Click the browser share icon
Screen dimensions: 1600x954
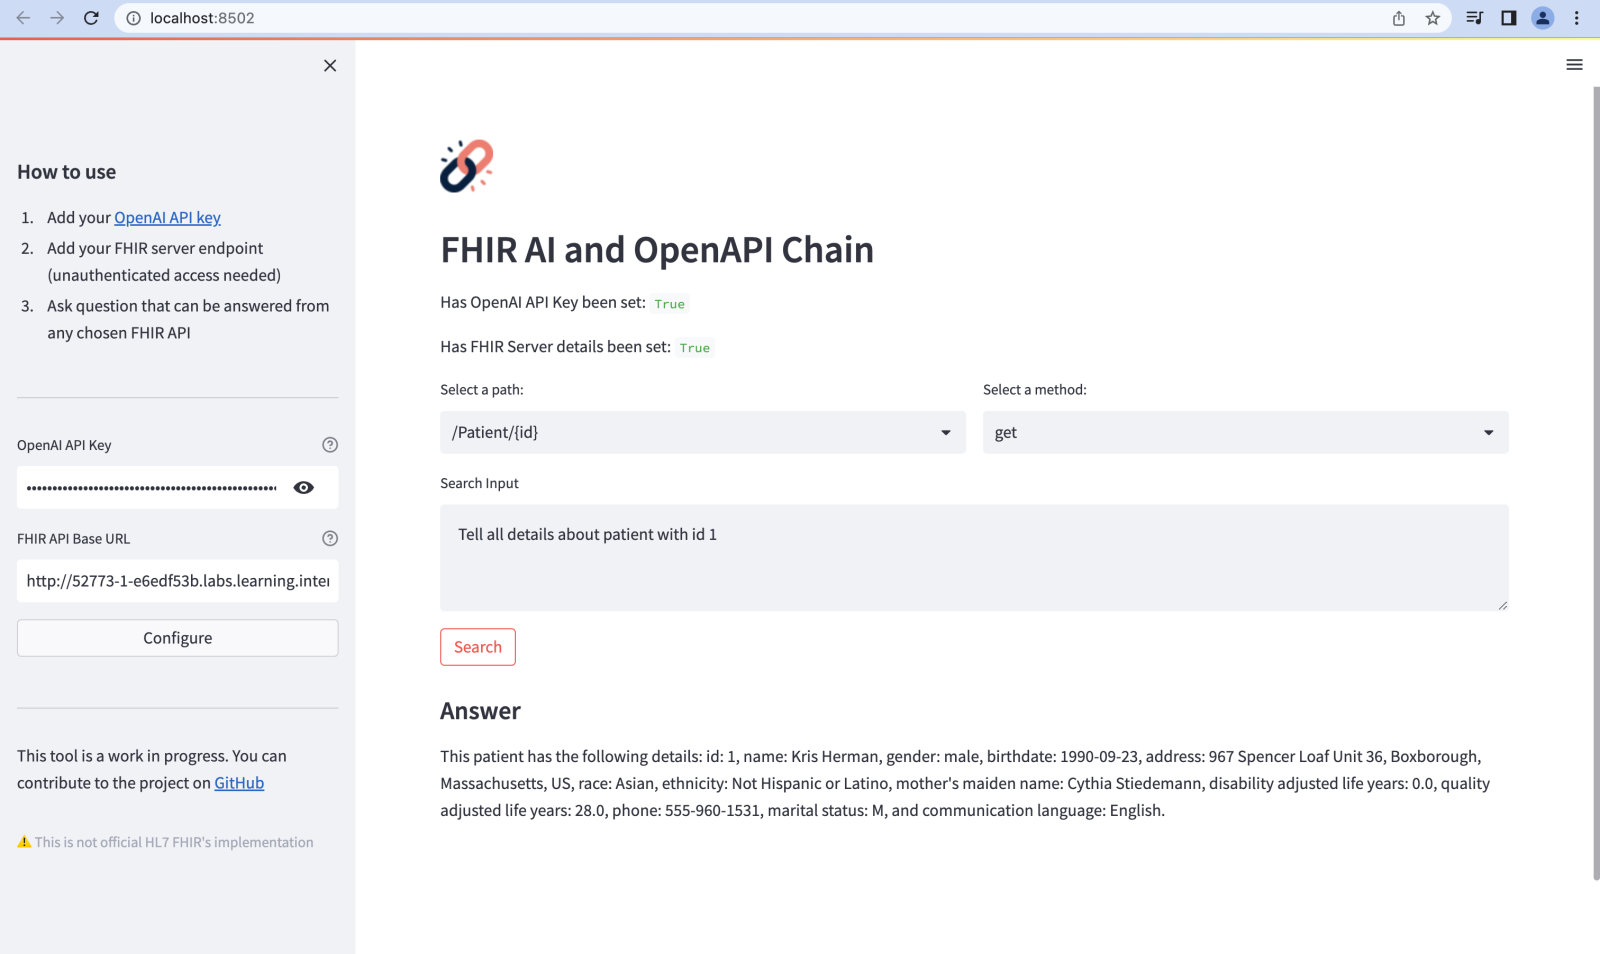1398,18
